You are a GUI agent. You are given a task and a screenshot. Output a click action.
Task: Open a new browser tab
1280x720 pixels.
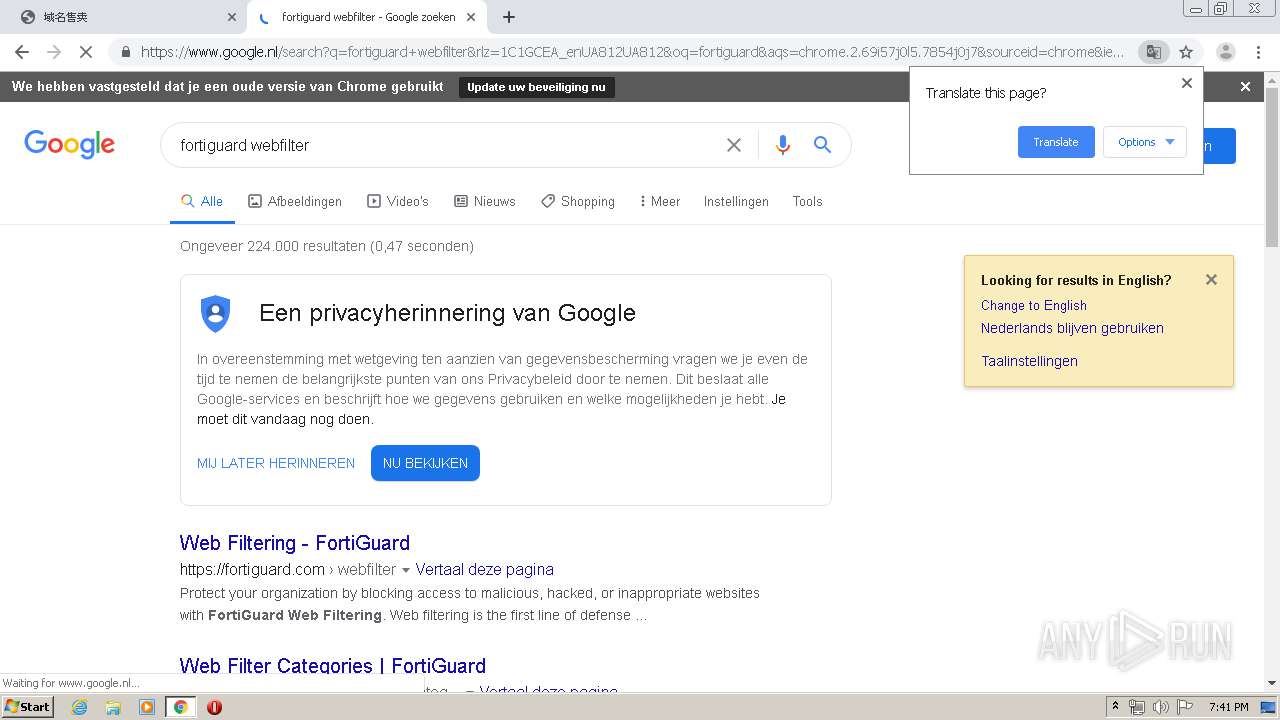[509, 17]
